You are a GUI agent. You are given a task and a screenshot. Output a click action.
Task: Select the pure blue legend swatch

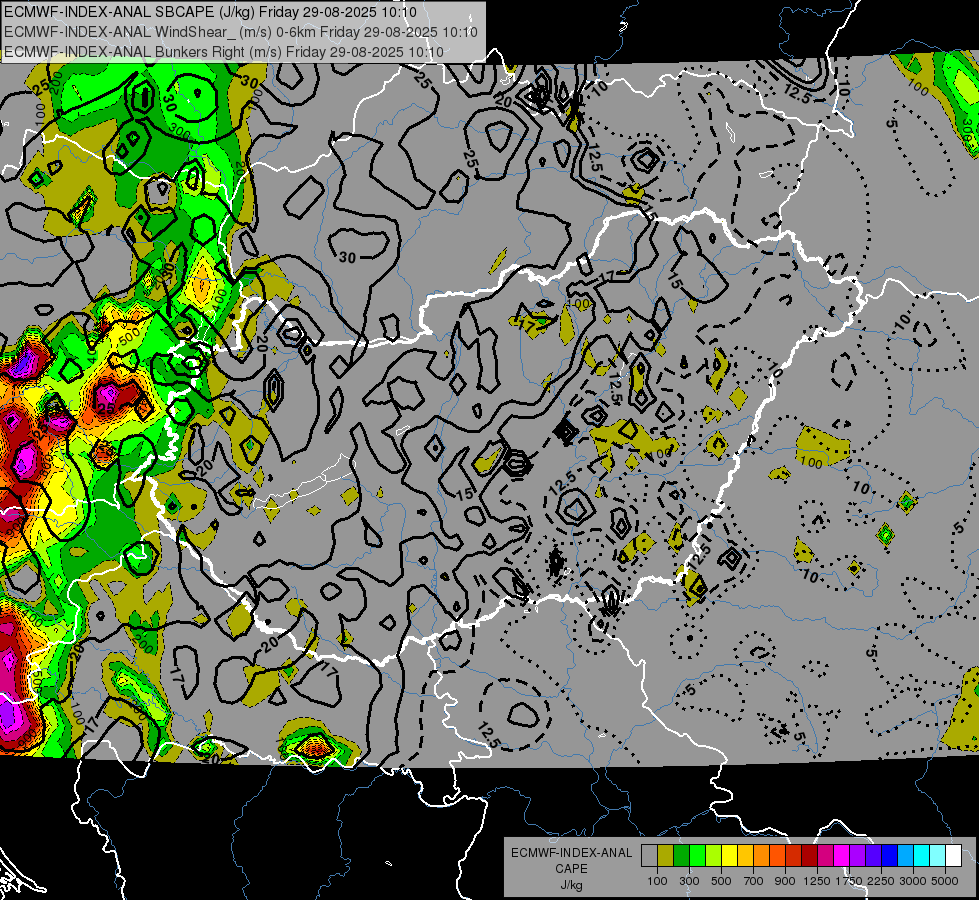tap(890, 856)
